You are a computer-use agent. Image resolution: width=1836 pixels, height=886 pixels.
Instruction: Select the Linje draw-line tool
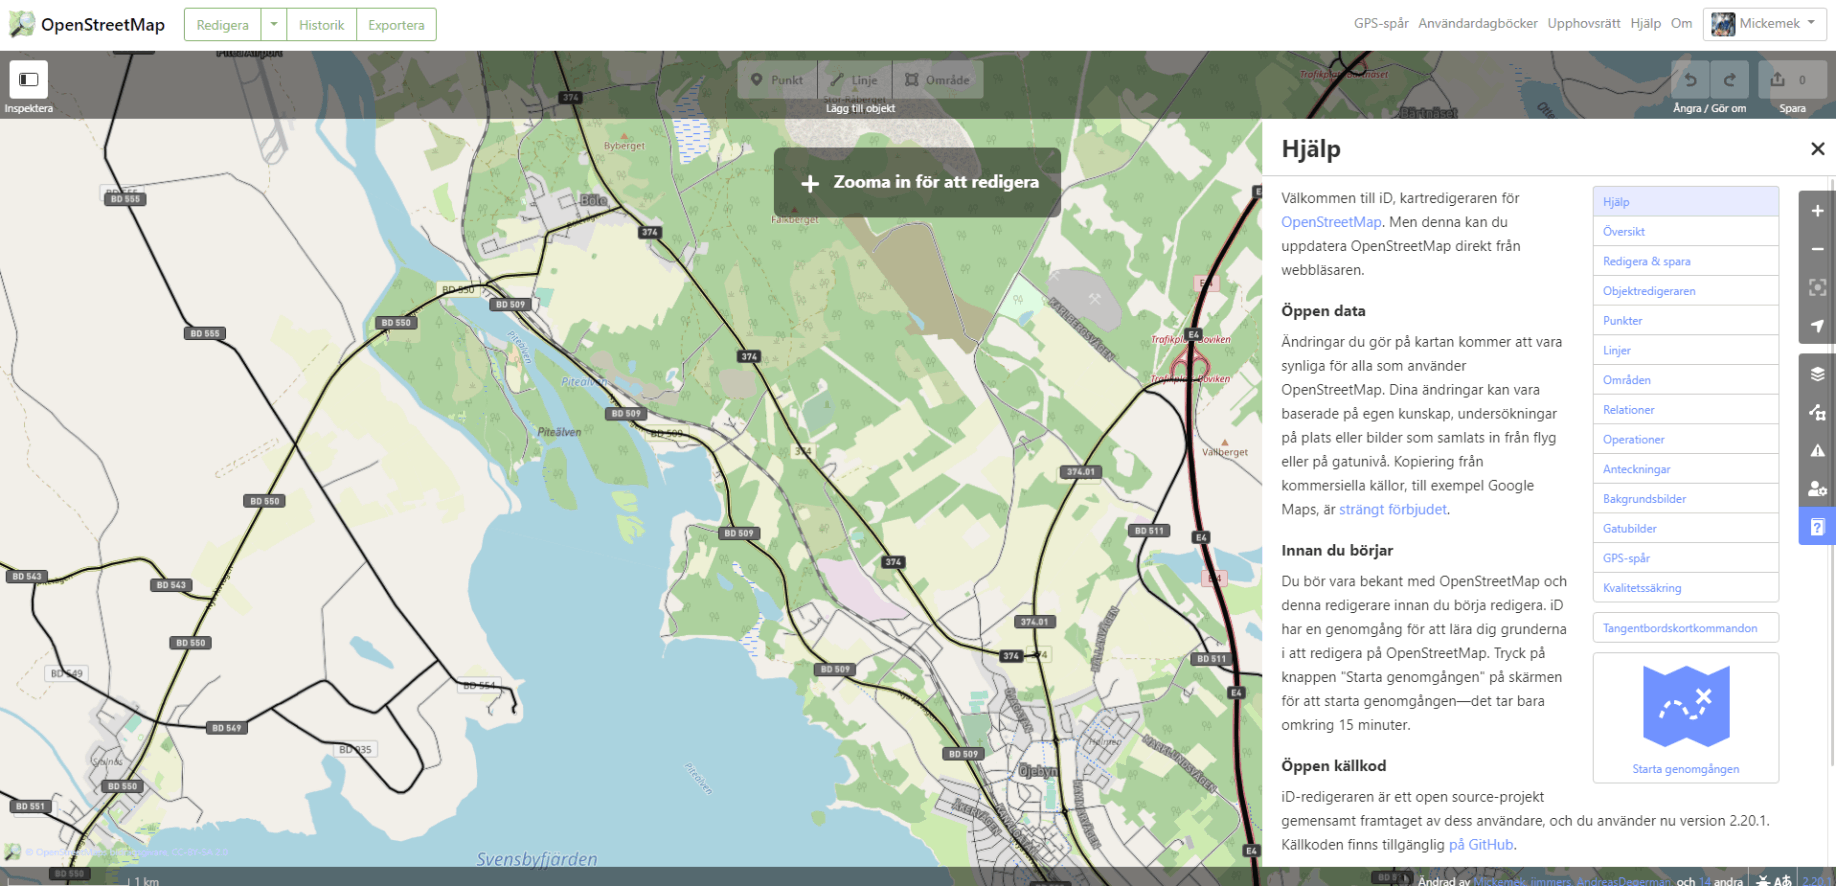click(x=854, y=80)
